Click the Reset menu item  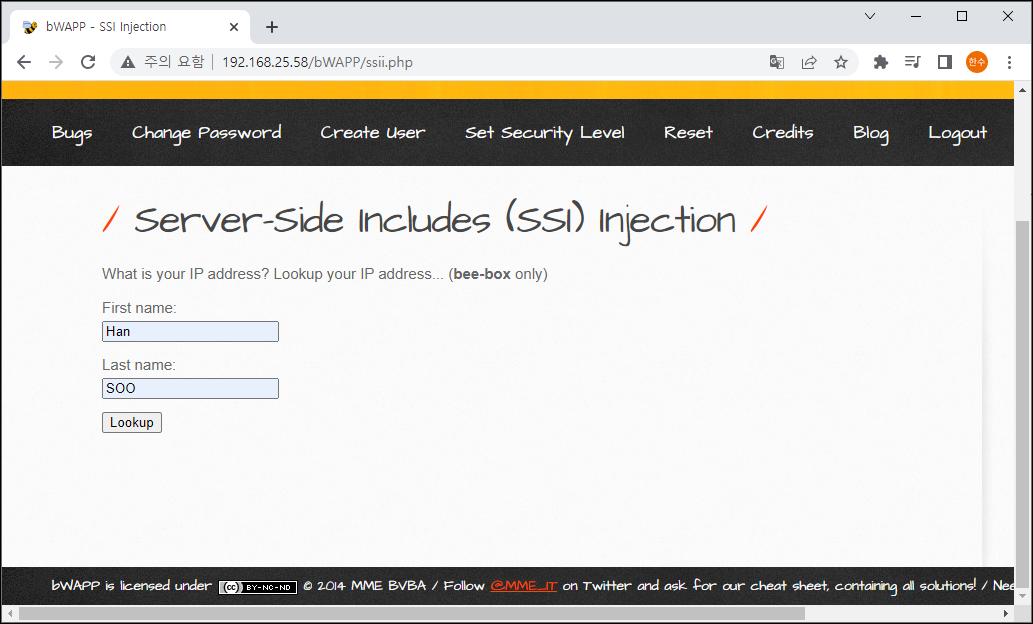click(x=688, y=132)
